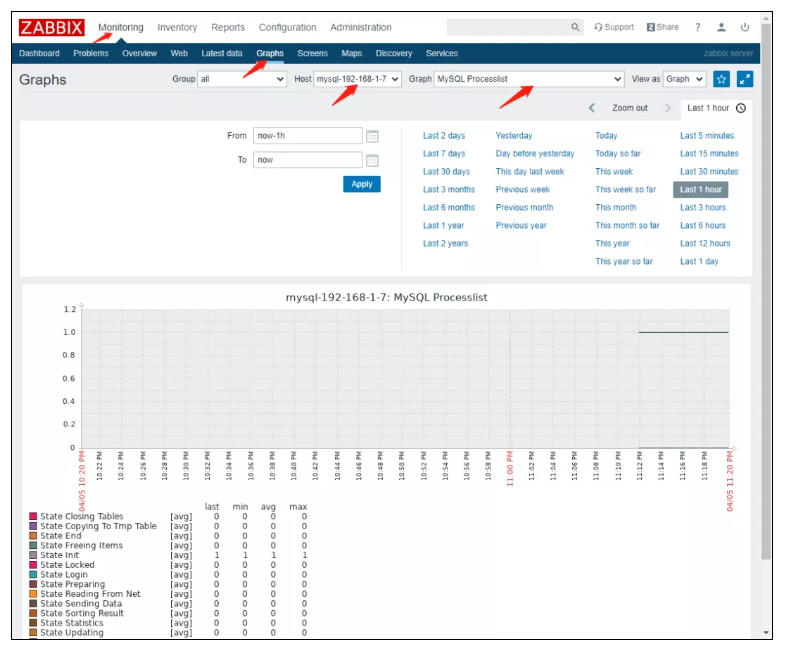Select Last 7 days range

coord(444,154)
